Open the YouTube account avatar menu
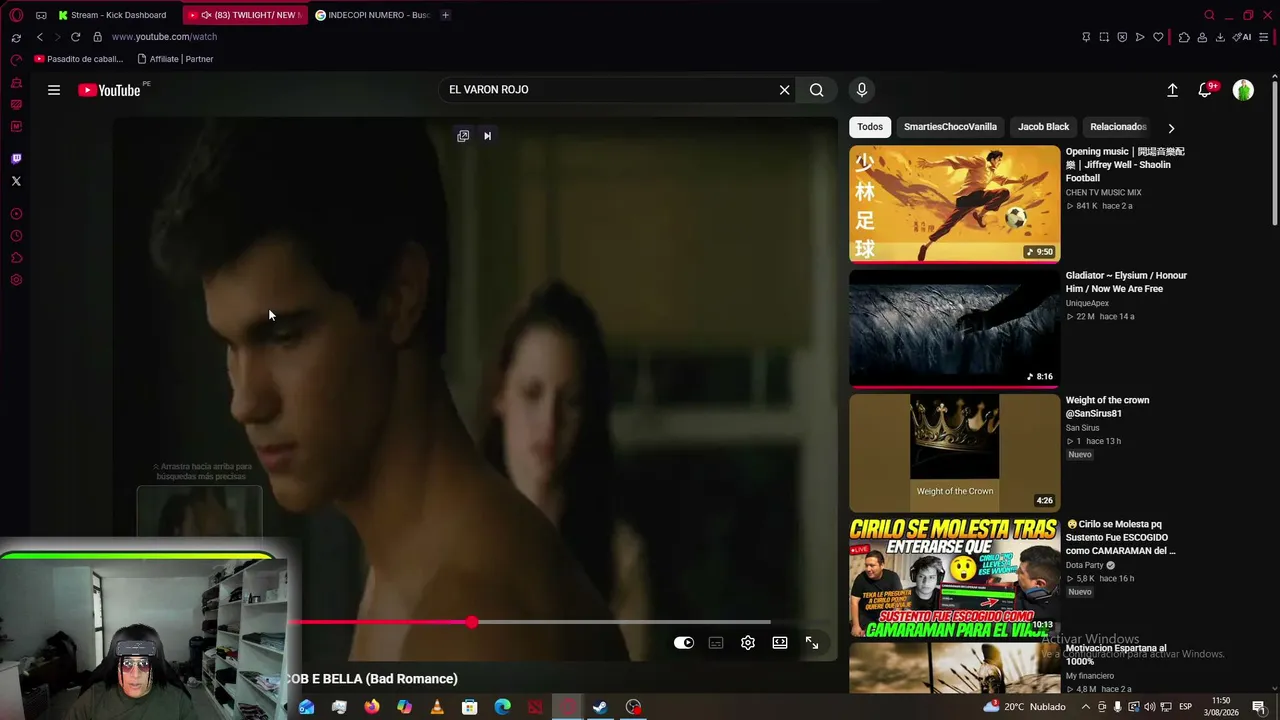Image resolution: width=1280 pixels, height=720 pixels. [x=1243, y=90]
